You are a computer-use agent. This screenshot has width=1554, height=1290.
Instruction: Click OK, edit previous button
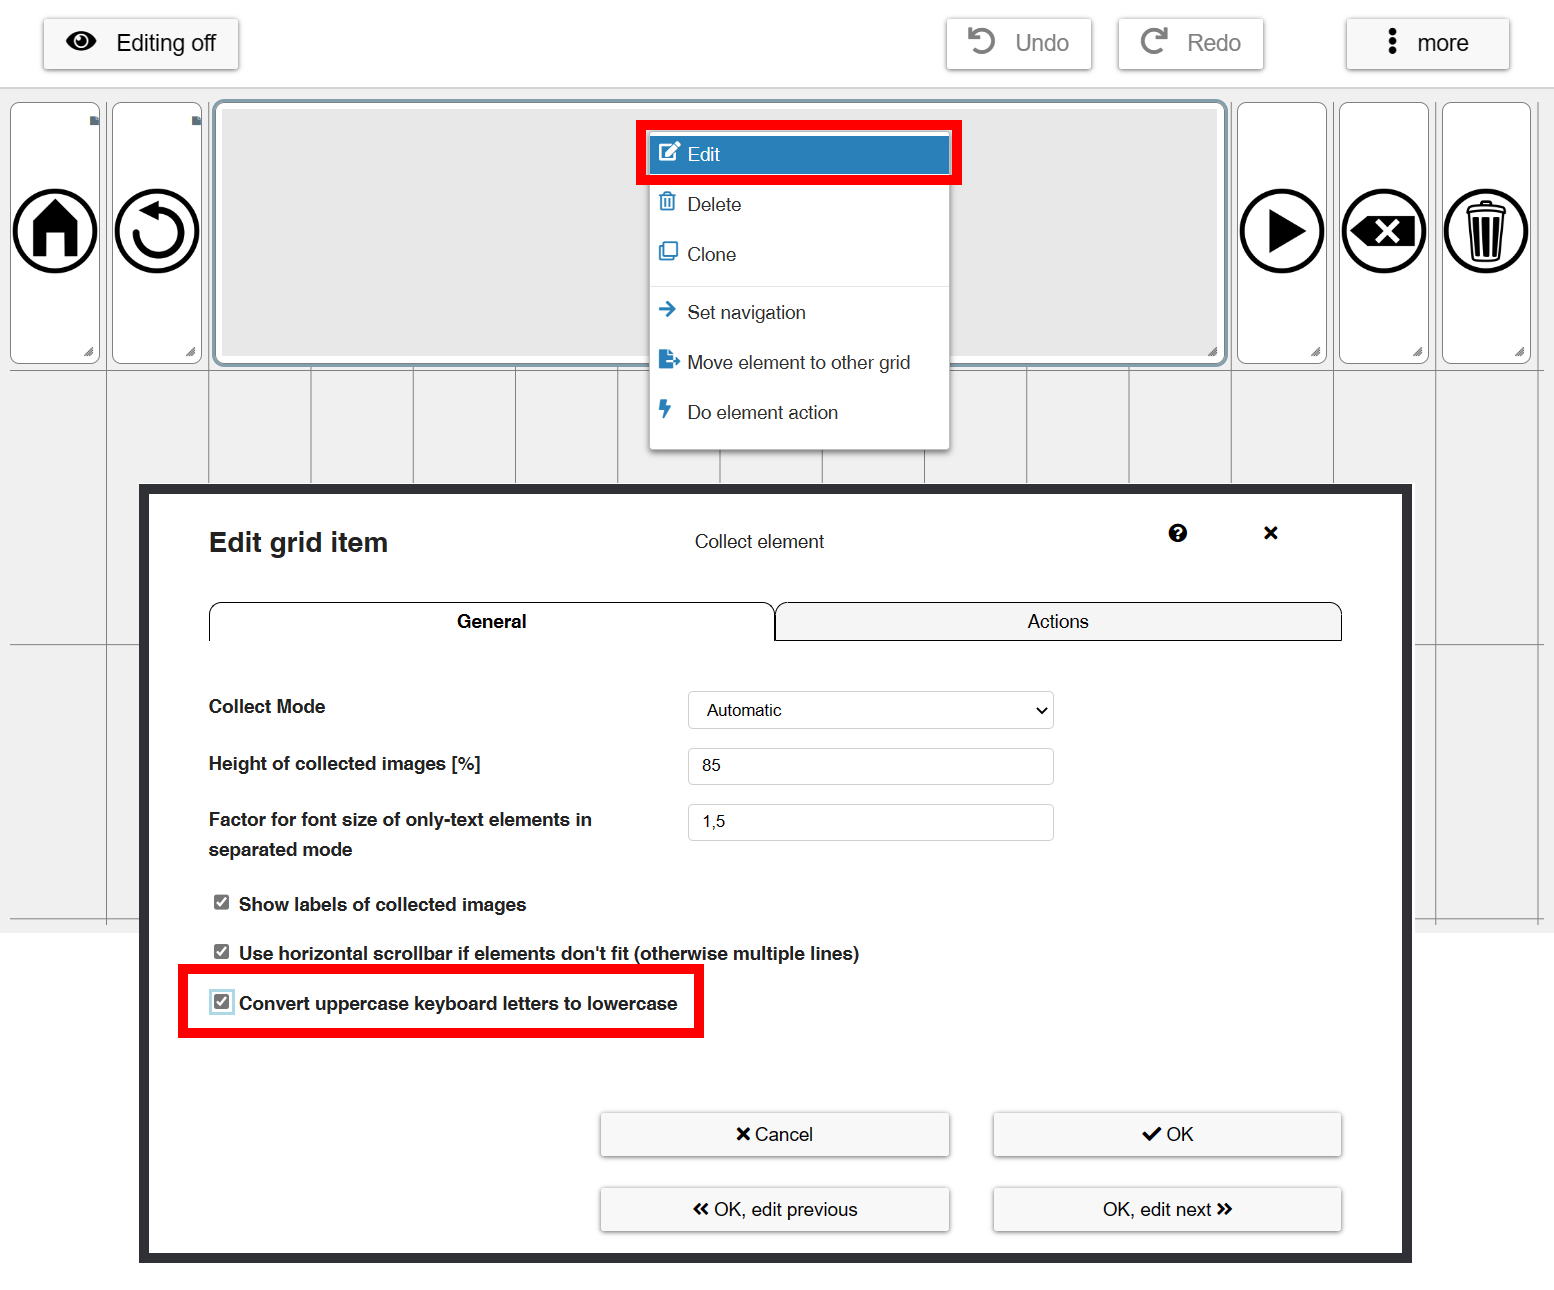pyautogui.click(x=775, y=1209)
